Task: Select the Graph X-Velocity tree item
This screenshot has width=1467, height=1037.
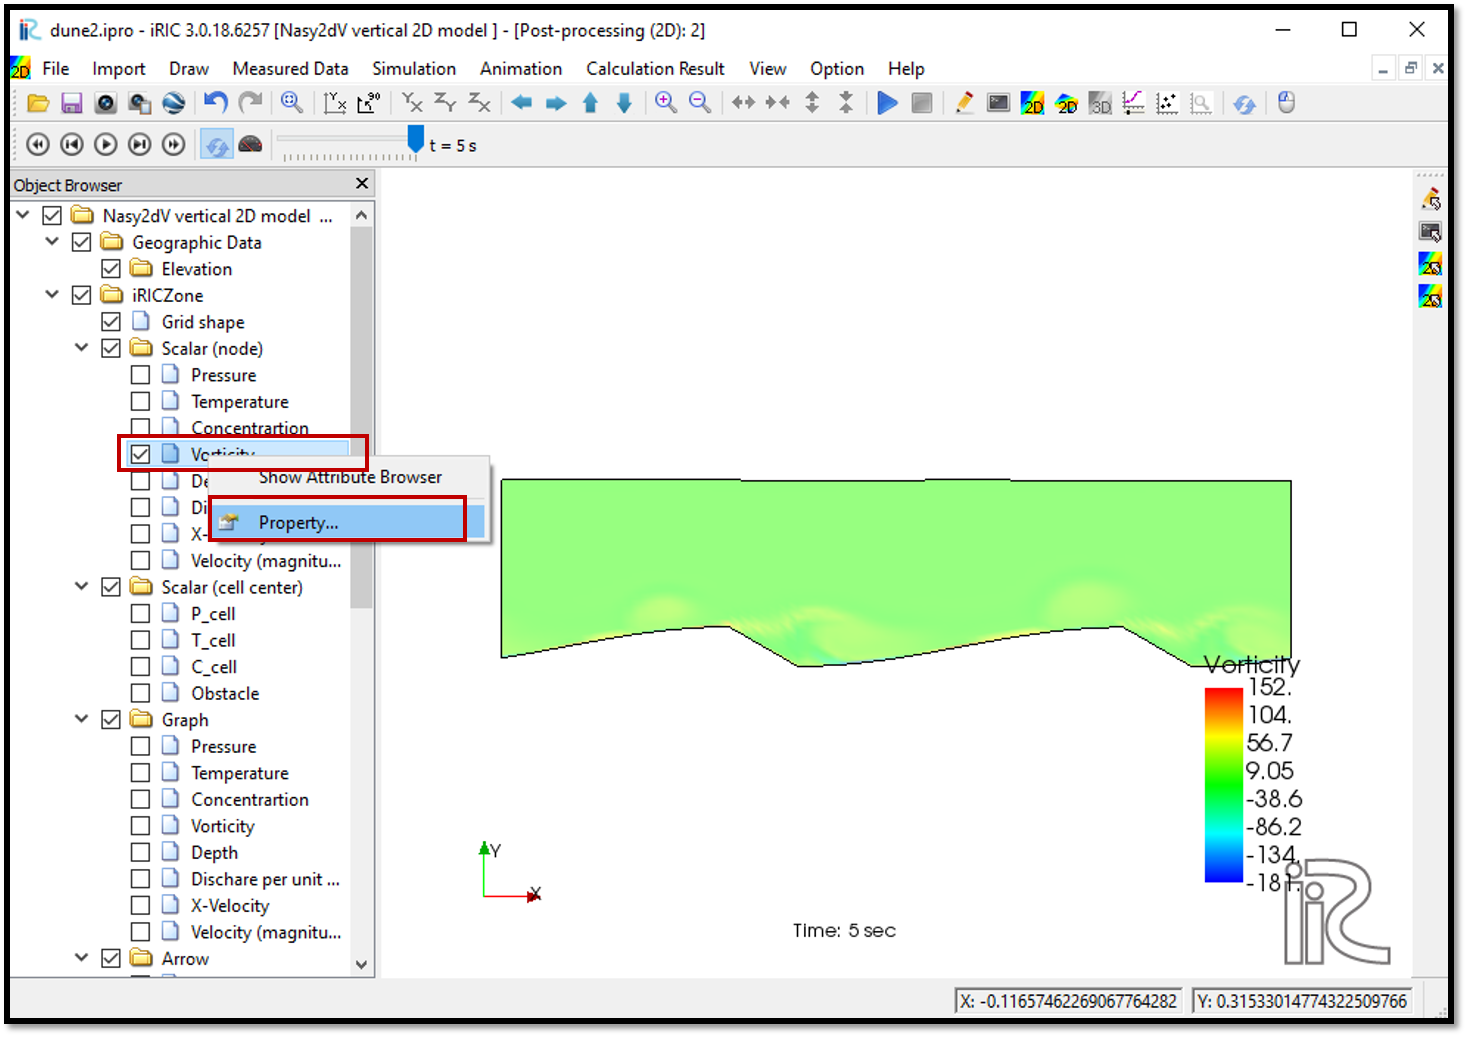Action: click(230, 905)
